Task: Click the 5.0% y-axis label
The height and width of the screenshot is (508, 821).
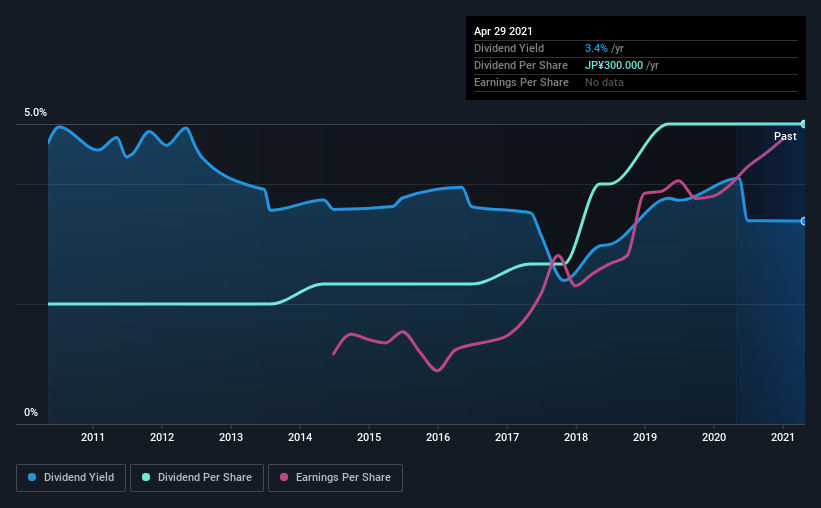Action: click(x=35, y=113)
